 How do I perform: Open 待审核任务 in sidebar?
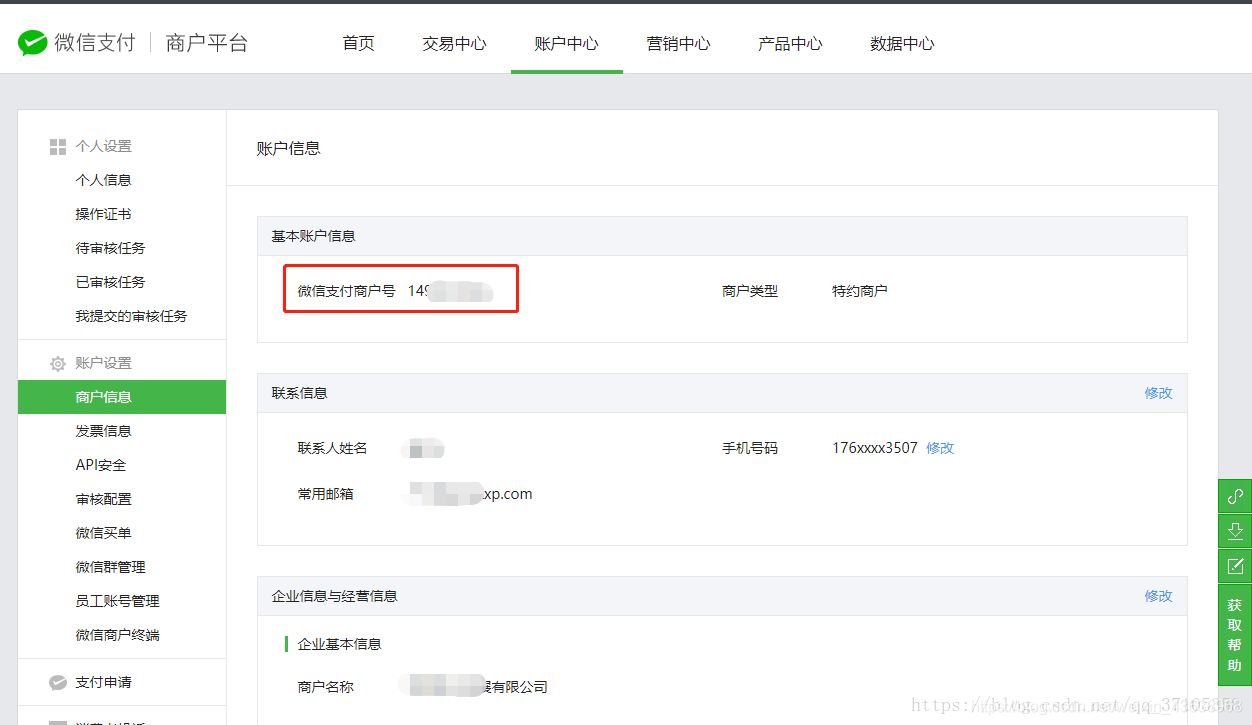coord(111,248)
